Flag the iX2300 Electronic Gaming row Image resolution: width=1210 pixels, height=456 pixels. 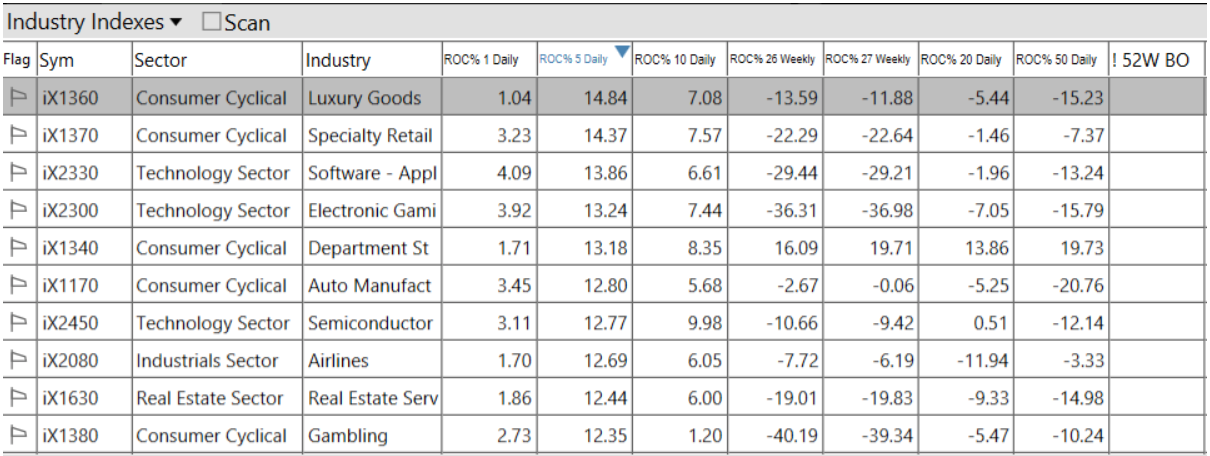click(18, 211)
